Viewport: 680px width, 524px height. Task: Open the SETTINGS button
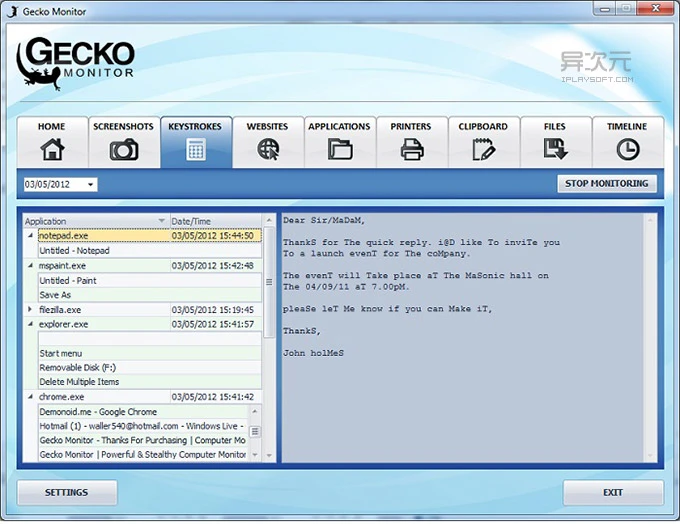click(67, 492)
